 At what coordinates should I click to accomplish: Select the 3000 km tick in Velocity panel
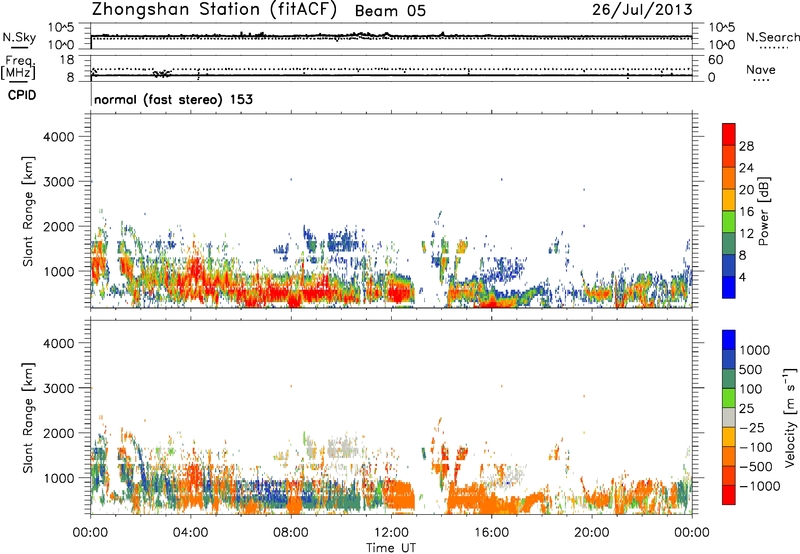click(58, 388)
